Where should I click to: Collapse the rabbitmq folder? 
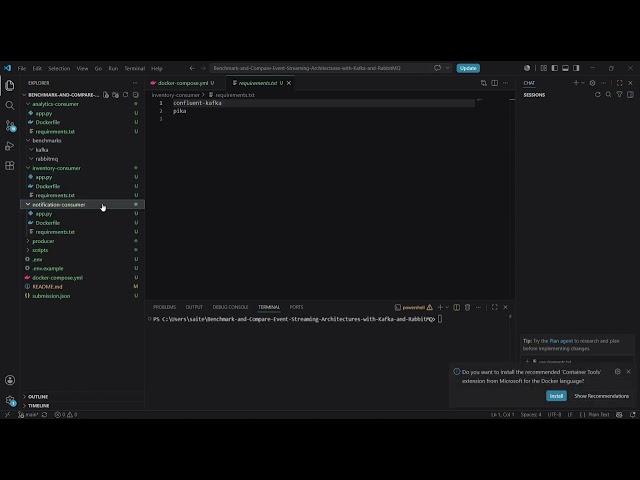coord(82,159)
